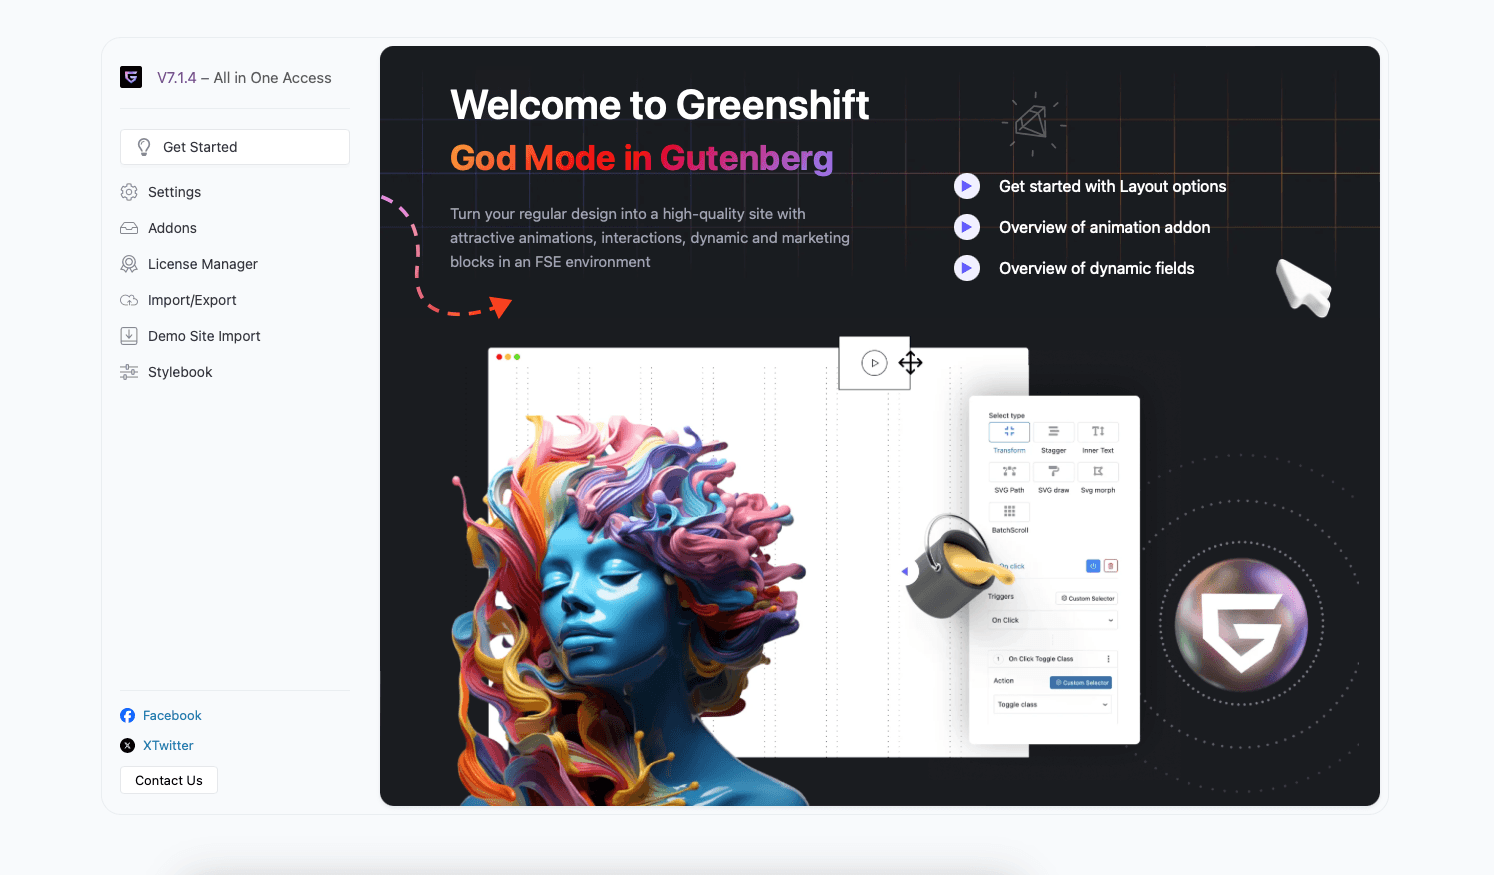Click the paragraph starting 'Turn your regular design'

[x=650, y=238]
